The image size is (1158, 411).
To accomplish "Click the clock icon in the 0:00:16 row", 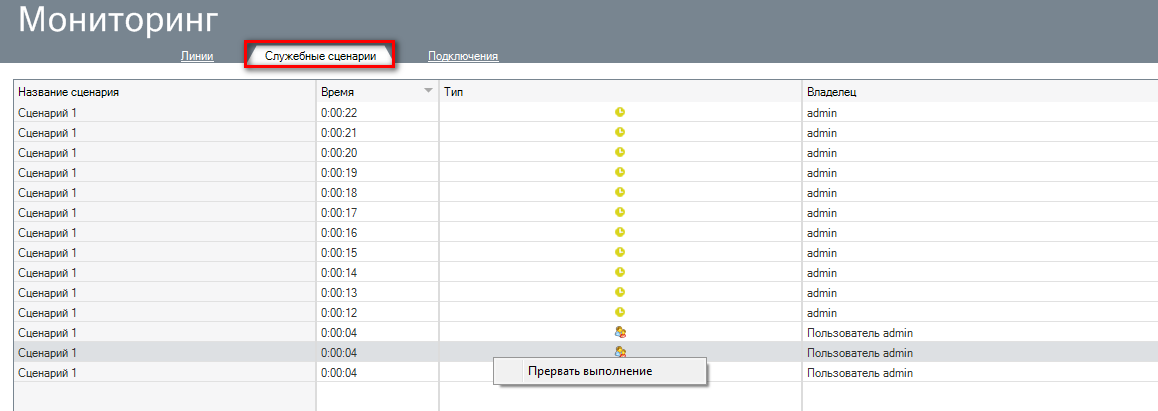I will [x=620, y=233].
